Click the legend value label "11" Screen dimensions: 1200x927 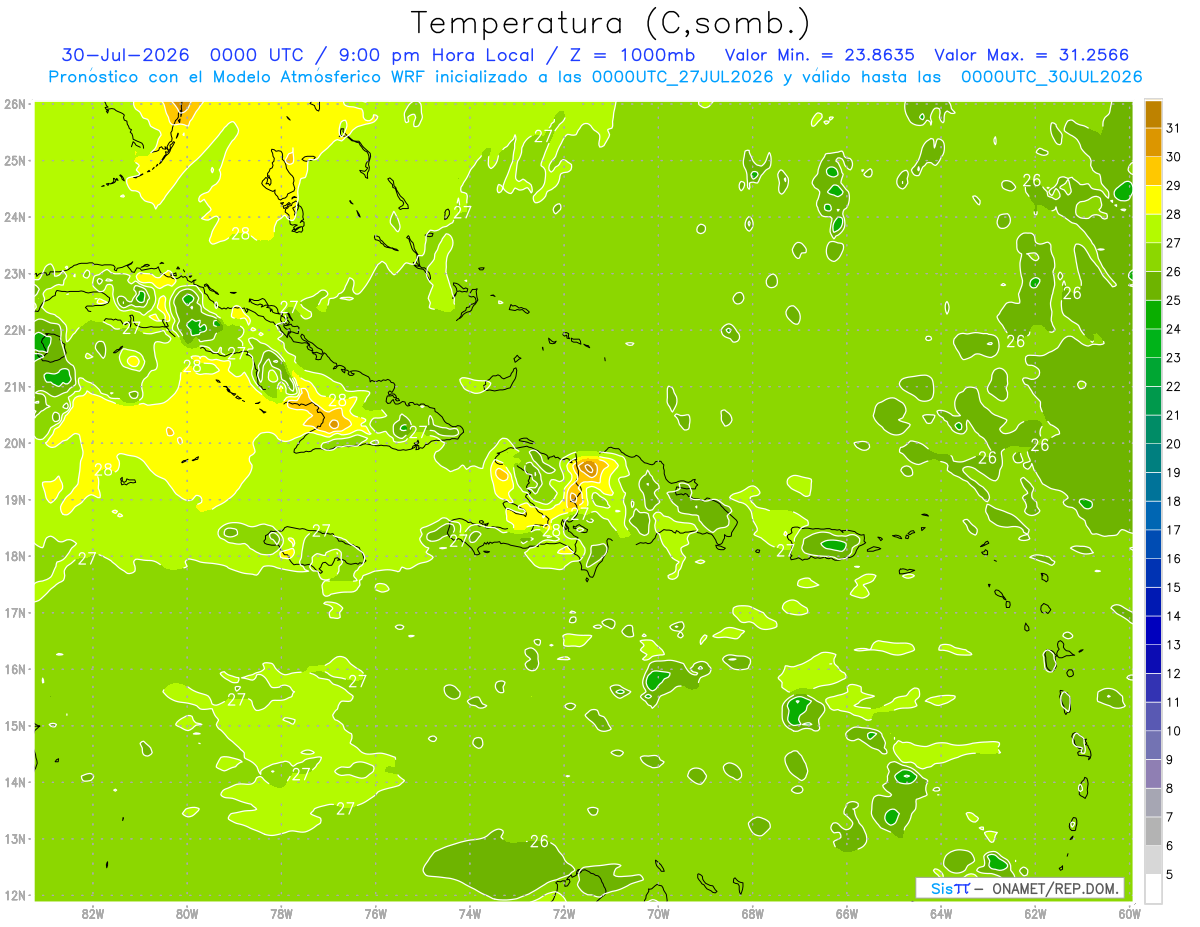click(1173, 702)
